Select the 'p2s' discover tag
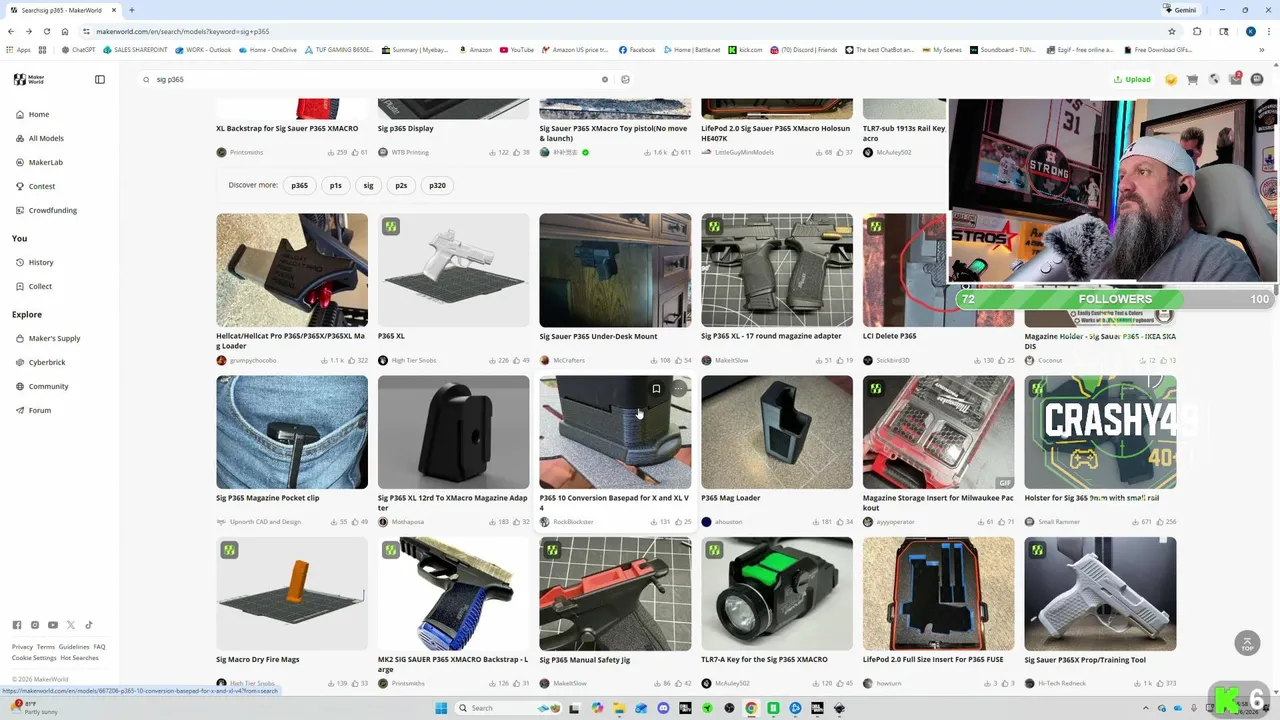This screenshot has width=1280, height=720. [401, 185]
